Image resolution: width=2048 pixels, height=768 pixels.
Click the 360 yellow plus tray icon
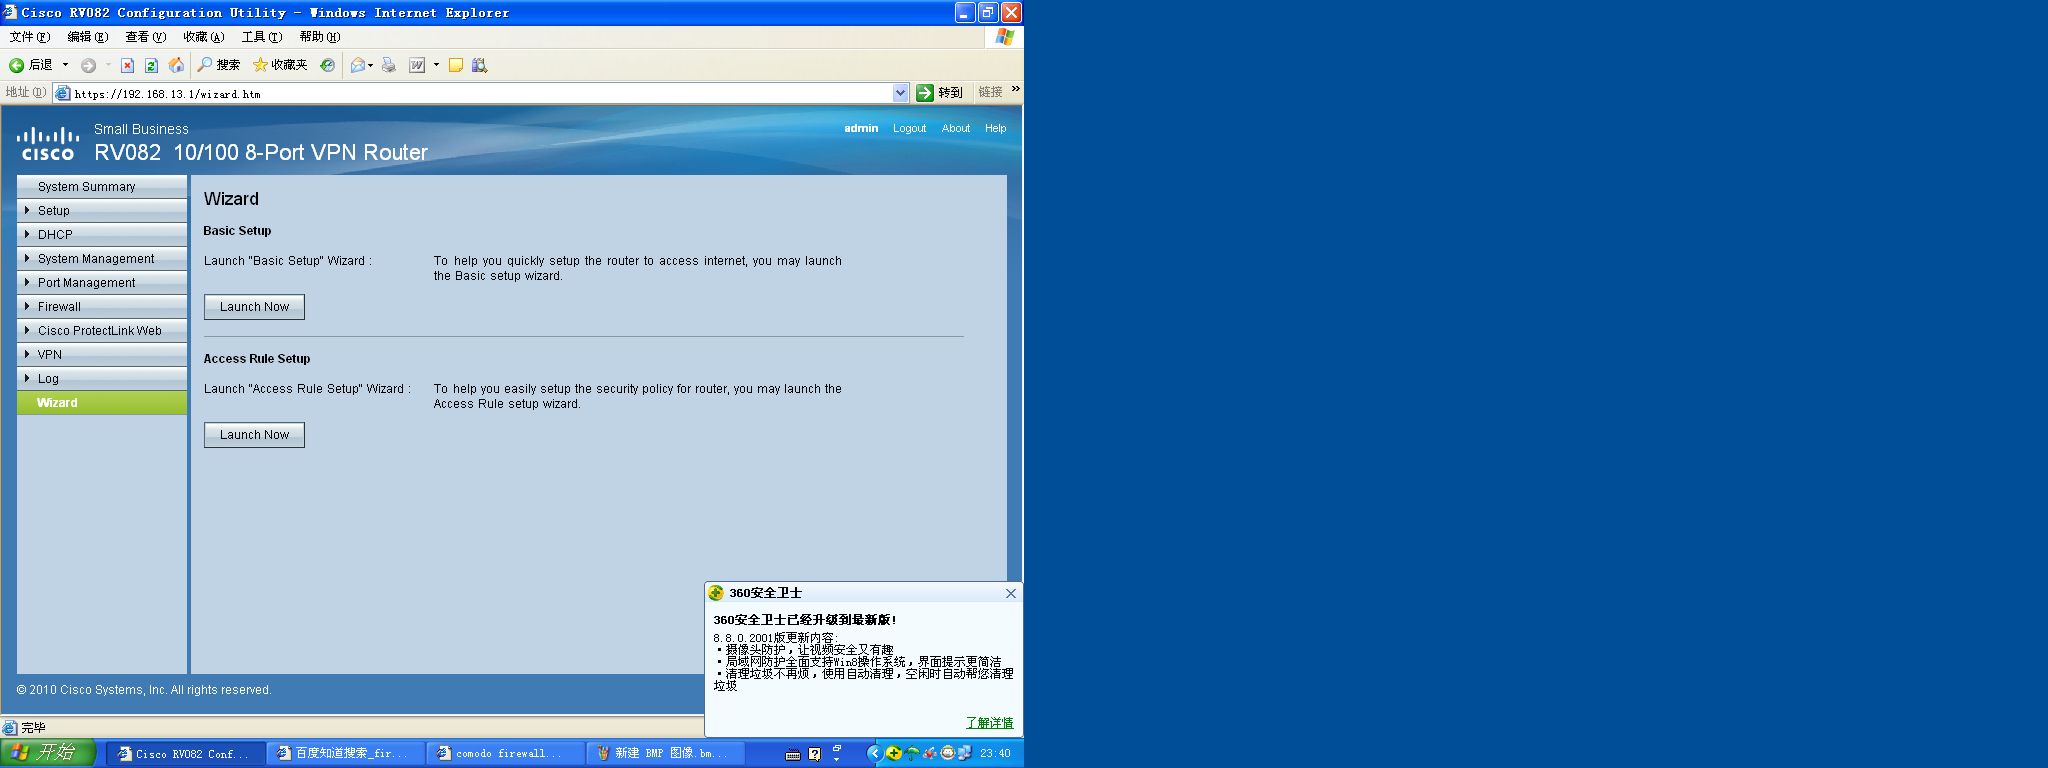tap(893, 753)
